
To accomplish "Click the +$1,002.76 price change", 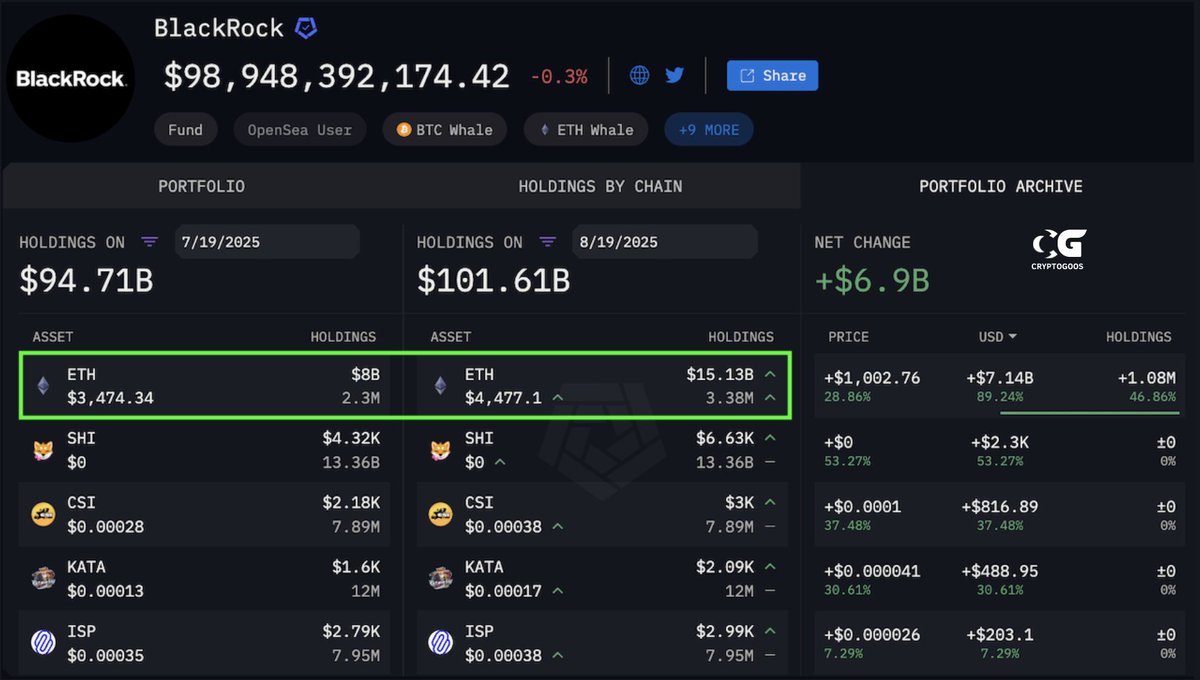I will click(872, 378).
